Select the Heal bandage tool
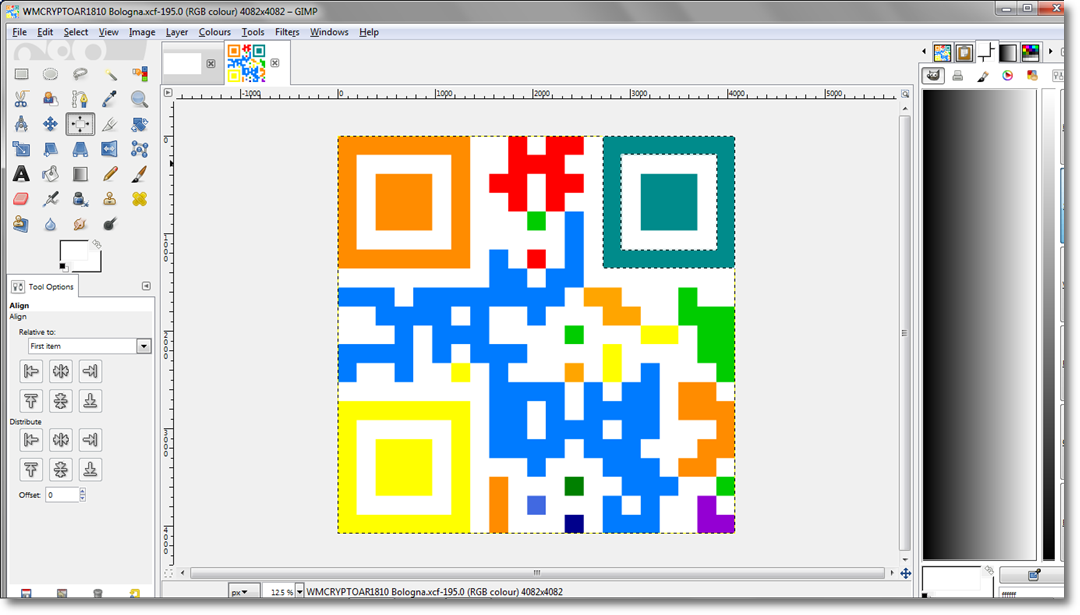The width and height of the screenshot is (1080, 615). [139, 199]
